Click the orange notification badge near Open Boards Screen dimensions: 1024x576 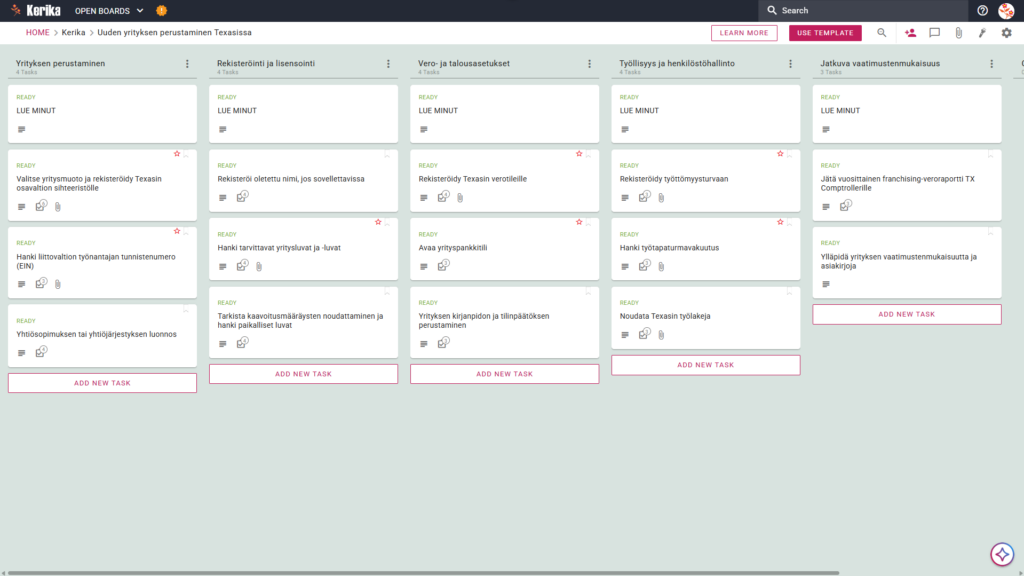tap(161, 10)
